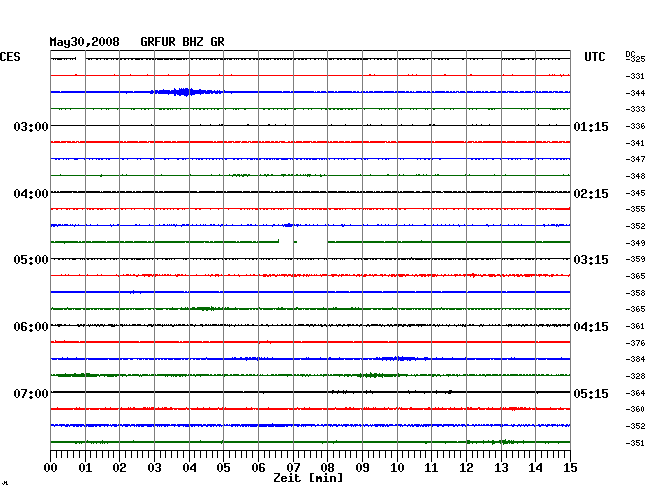
Task: Click x-axis minute tick label 10
Action: point(397,468)
